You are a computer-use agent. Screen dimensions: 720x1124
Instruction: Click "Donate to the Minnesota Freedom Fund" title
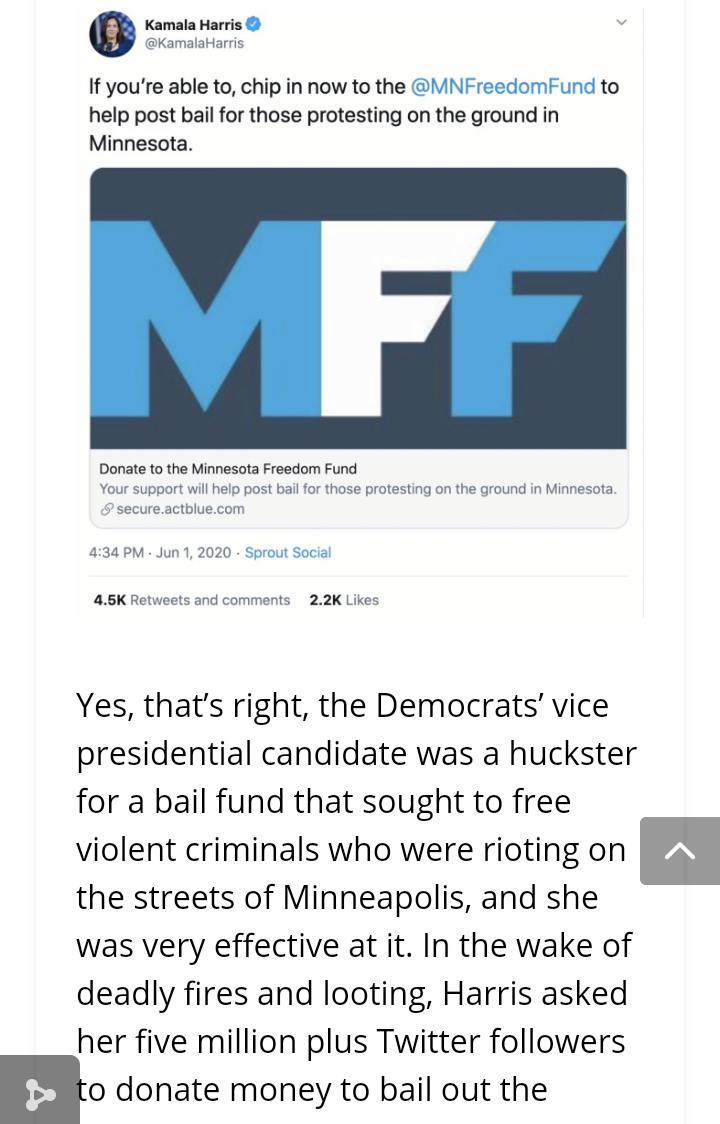click(228, 468)
